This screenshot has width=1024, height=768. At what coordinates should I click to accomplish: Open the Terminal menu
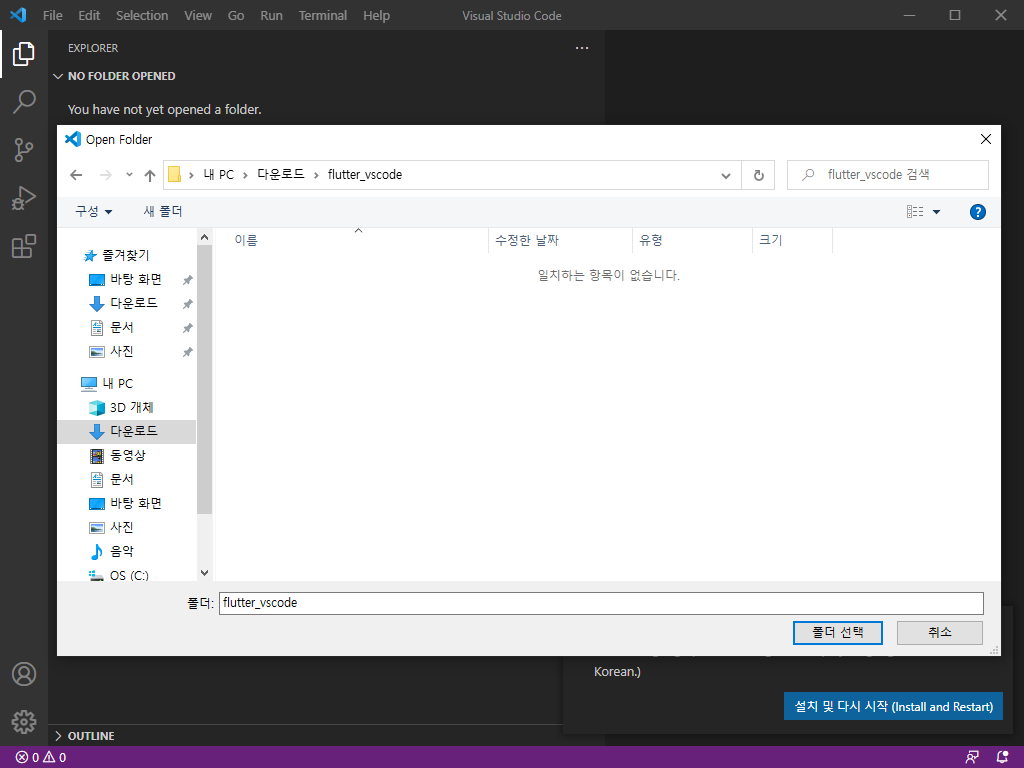point(323,16)
